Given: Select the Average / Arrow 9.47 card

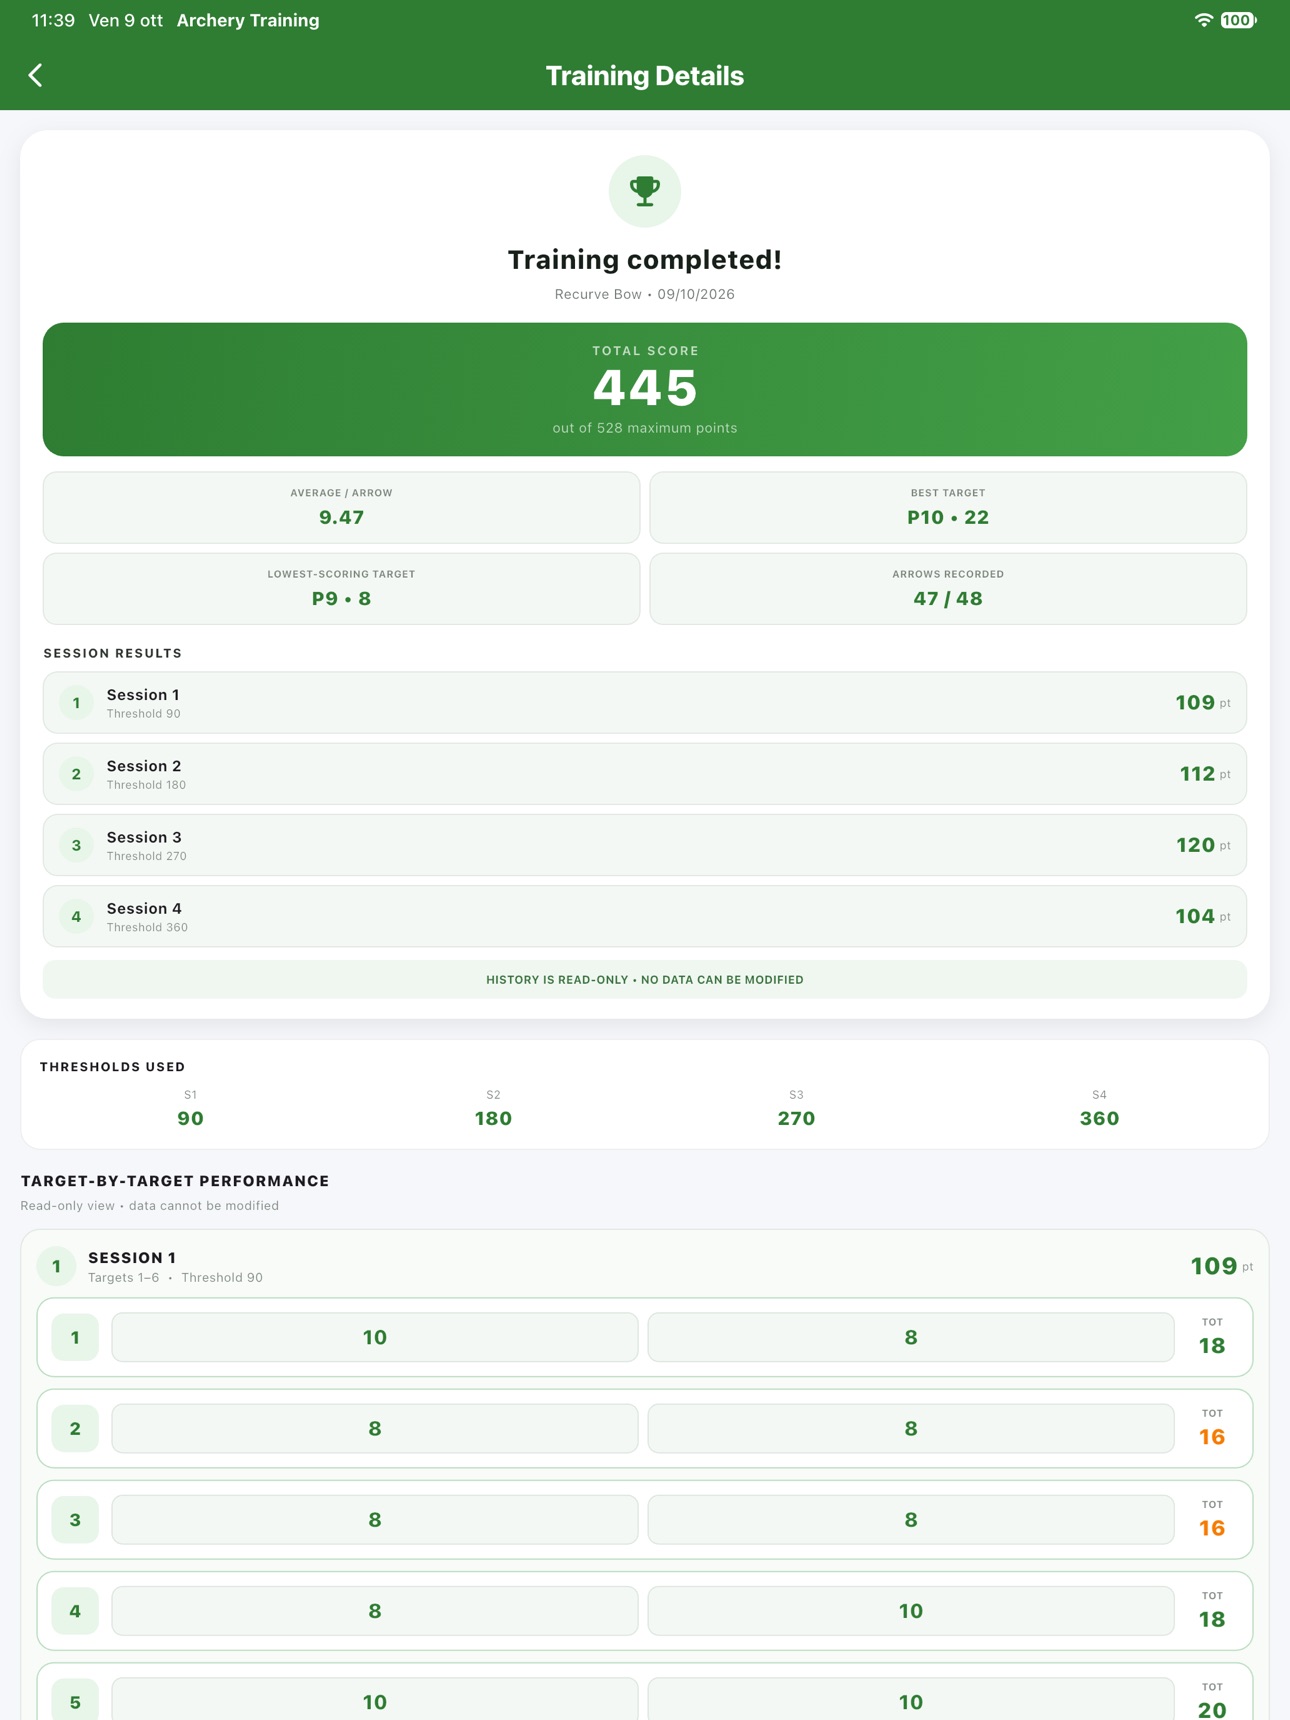Looking at the screenshot, I should click(341, 507).
